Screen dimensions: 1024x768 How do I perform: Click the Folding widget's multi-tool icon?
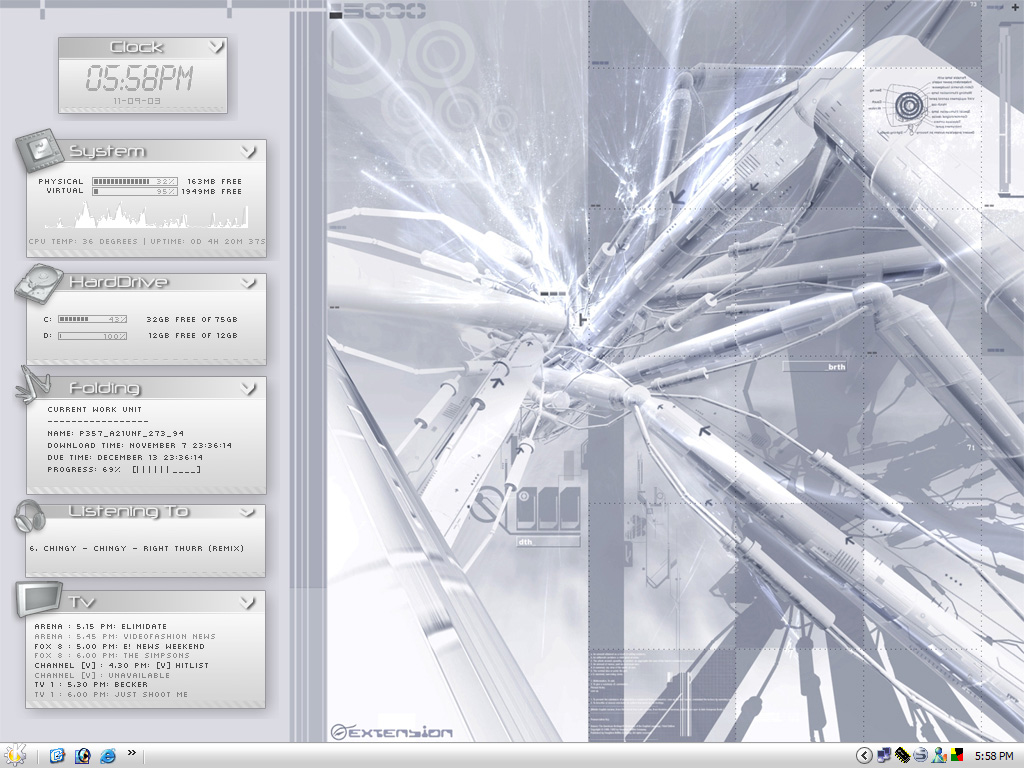[35, 387]
